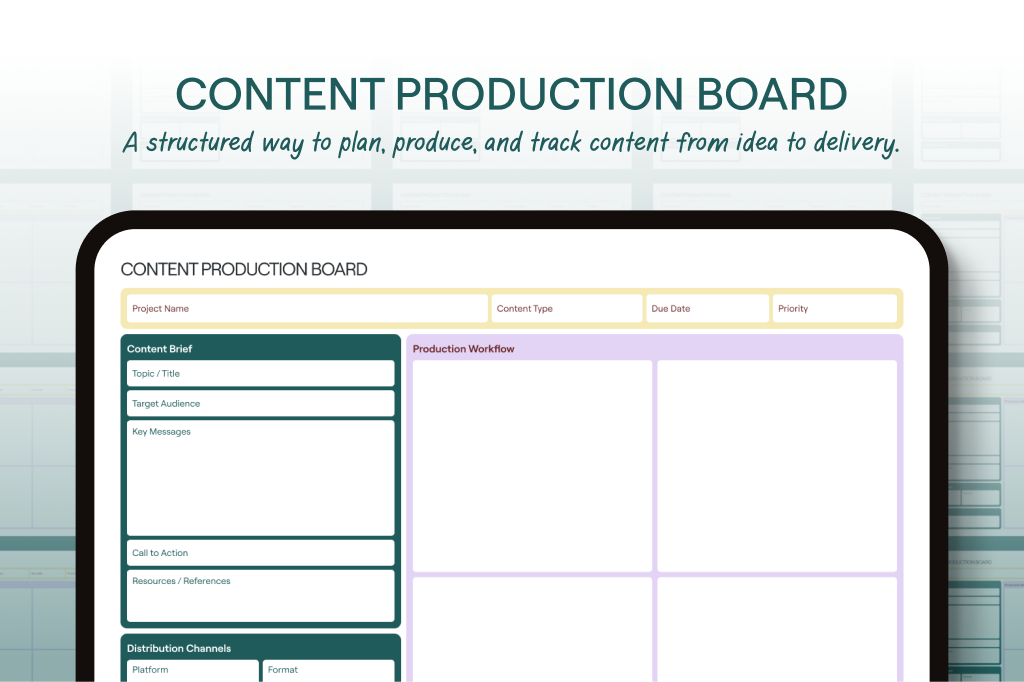Click inside the Key Messages box
Image resolution: width=1024 pixels, height=682 pixels.
tap(260, 478)
